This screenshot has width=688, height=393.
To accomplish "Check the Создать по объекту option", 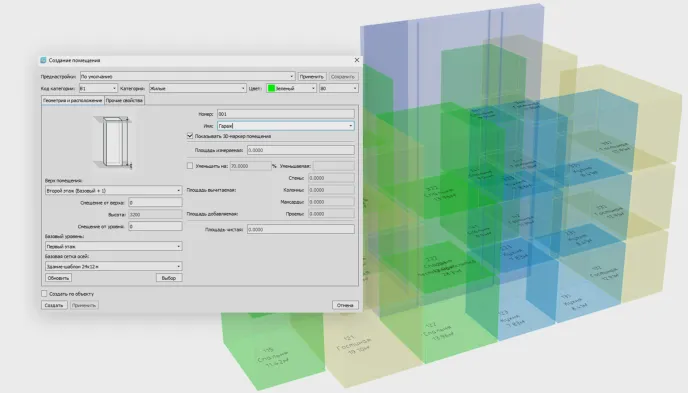I will click(44, 293).
